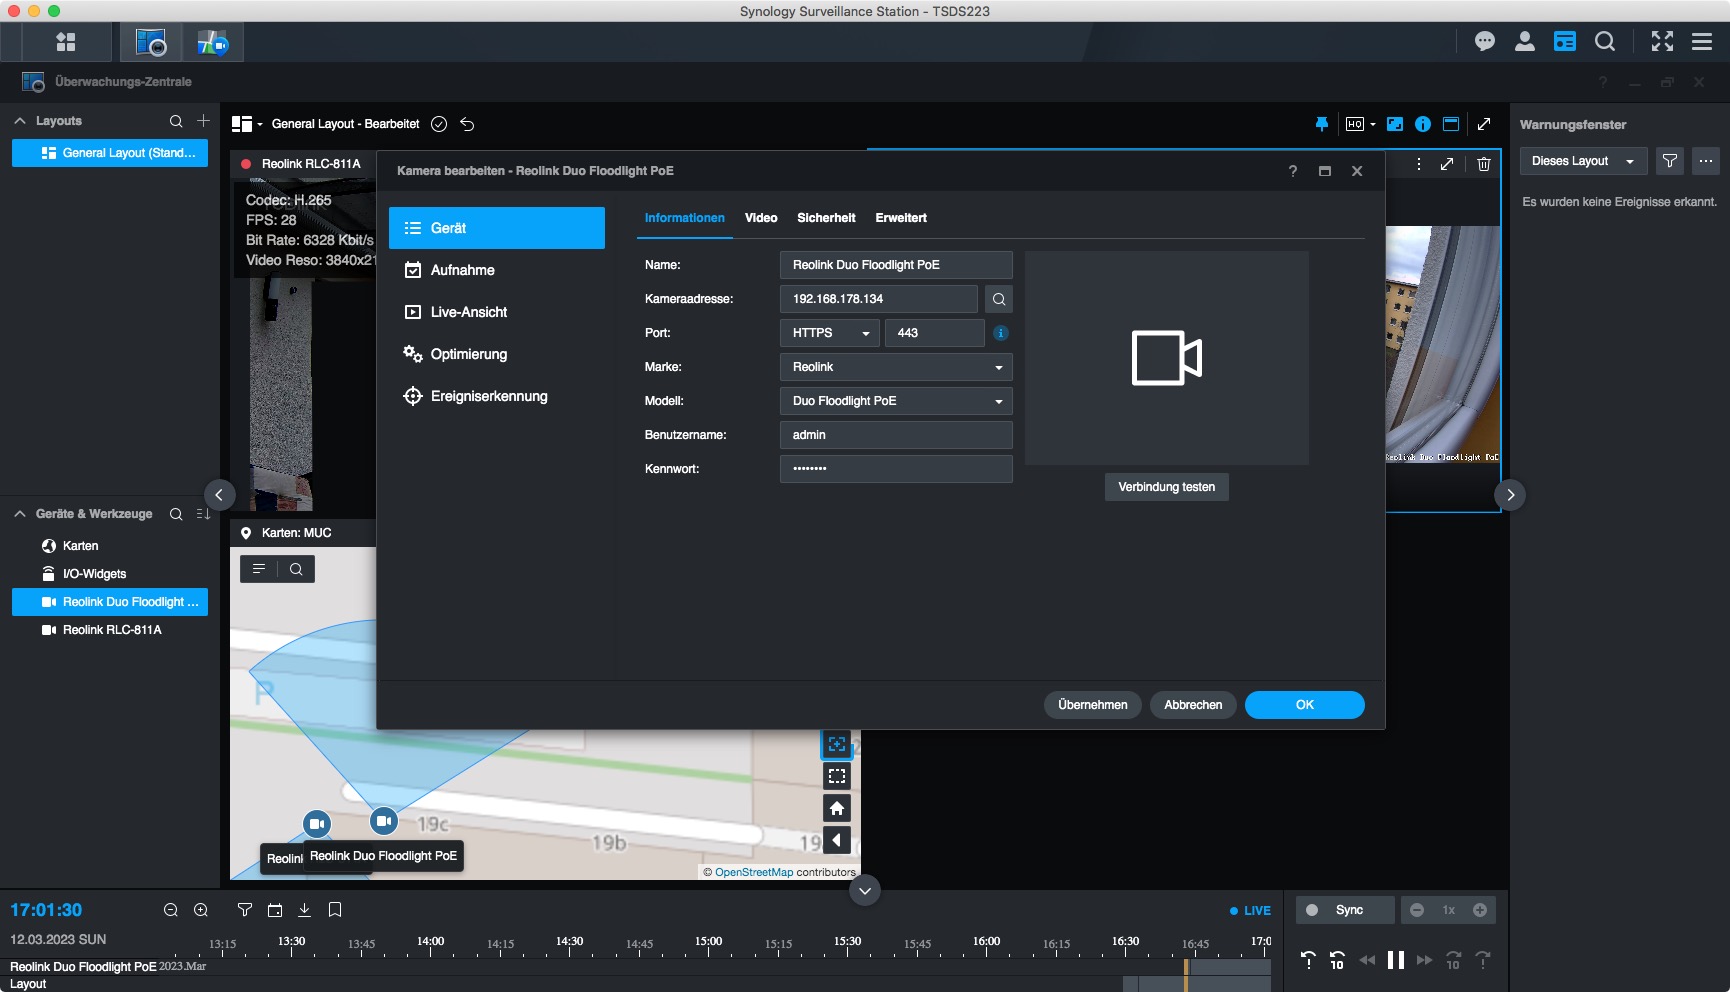The width and height of the screenshot is (1730, 992).
Task: Click the map home button
Action: click(837, 808)
